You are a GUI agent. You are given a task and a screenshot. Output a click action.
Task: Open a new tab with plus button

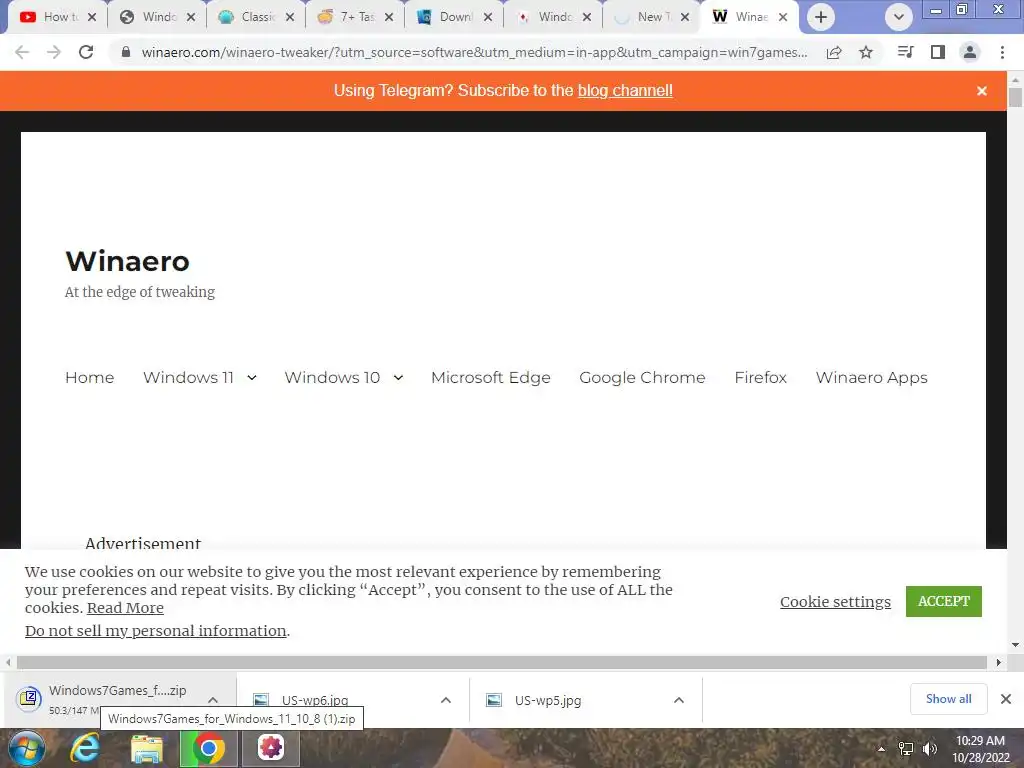tap(821, 17)
